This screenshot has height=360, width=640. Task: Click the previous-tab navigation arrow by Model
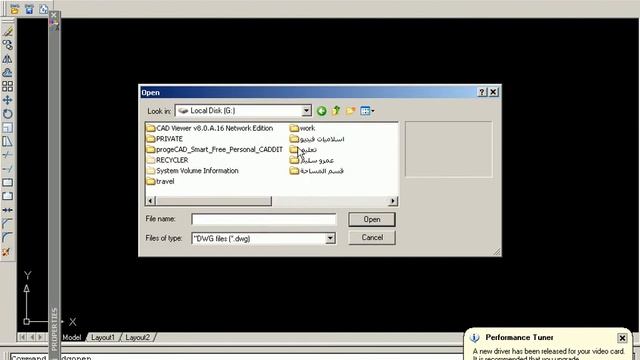click(x=31, y=337)
